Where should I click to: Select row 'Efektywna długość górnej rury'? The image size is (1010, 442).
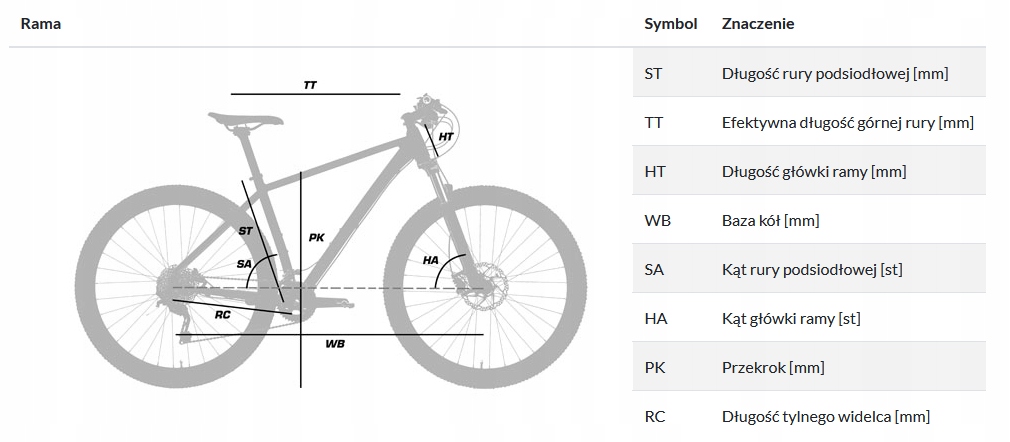pyautogui.click(x=847, y=122)
